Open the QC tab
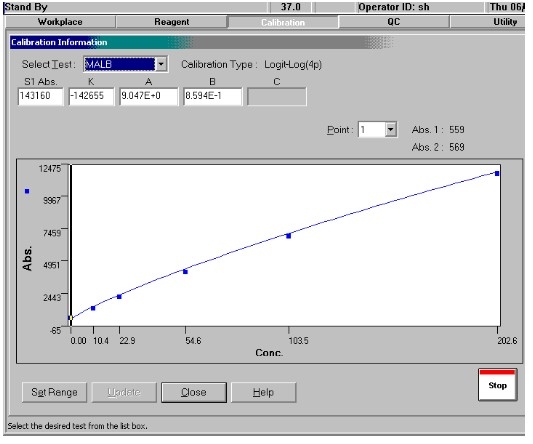 394,22
